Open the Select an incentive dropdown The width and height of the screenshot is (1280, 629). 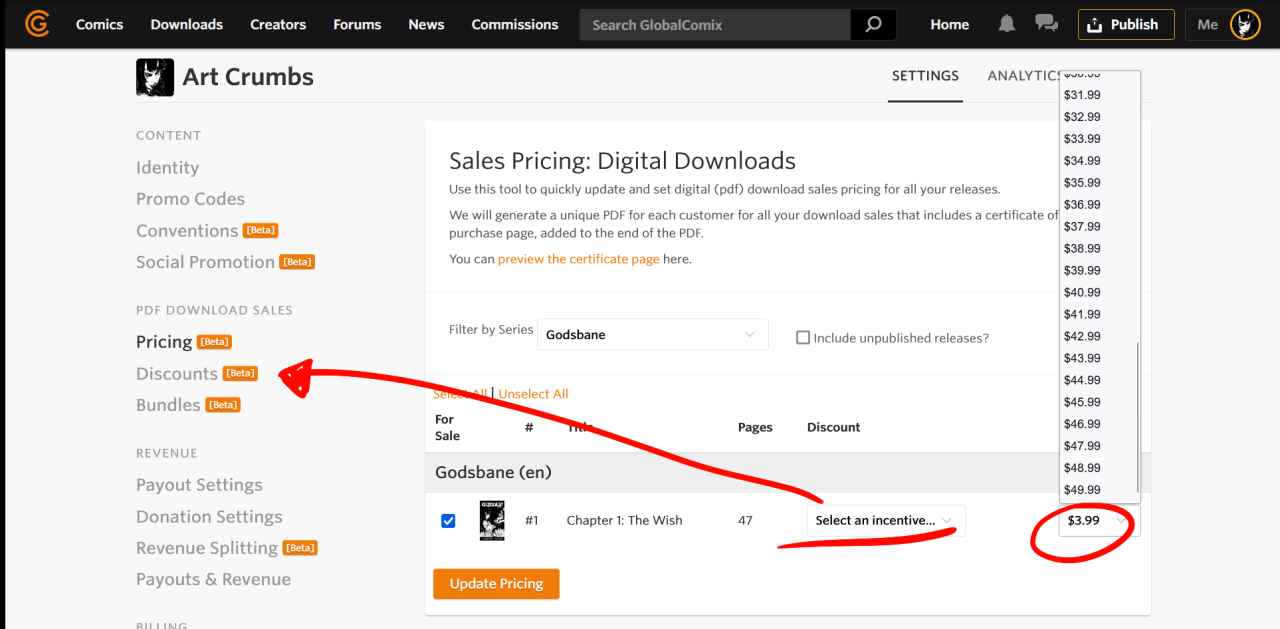pos(886,520)
